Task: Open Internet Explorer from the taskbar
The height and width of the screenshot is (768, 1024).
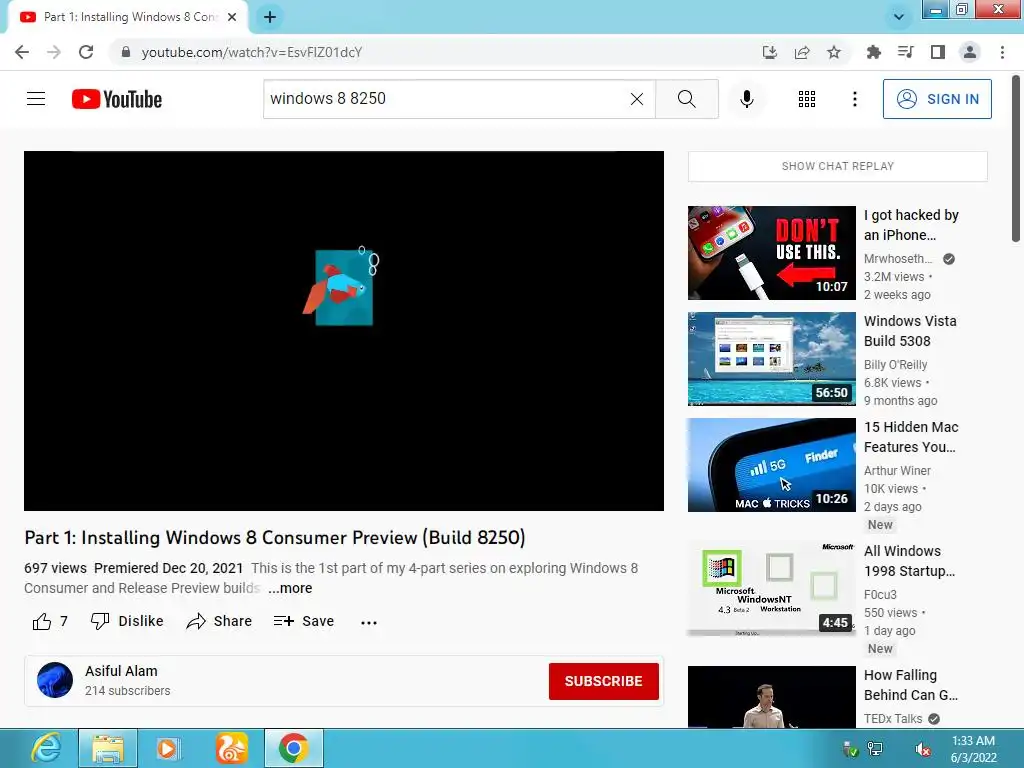Action: click(x=46, y=748)
